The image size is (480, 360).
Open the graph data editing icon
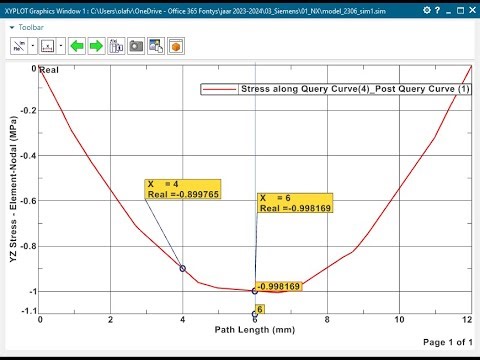point(116,46)
